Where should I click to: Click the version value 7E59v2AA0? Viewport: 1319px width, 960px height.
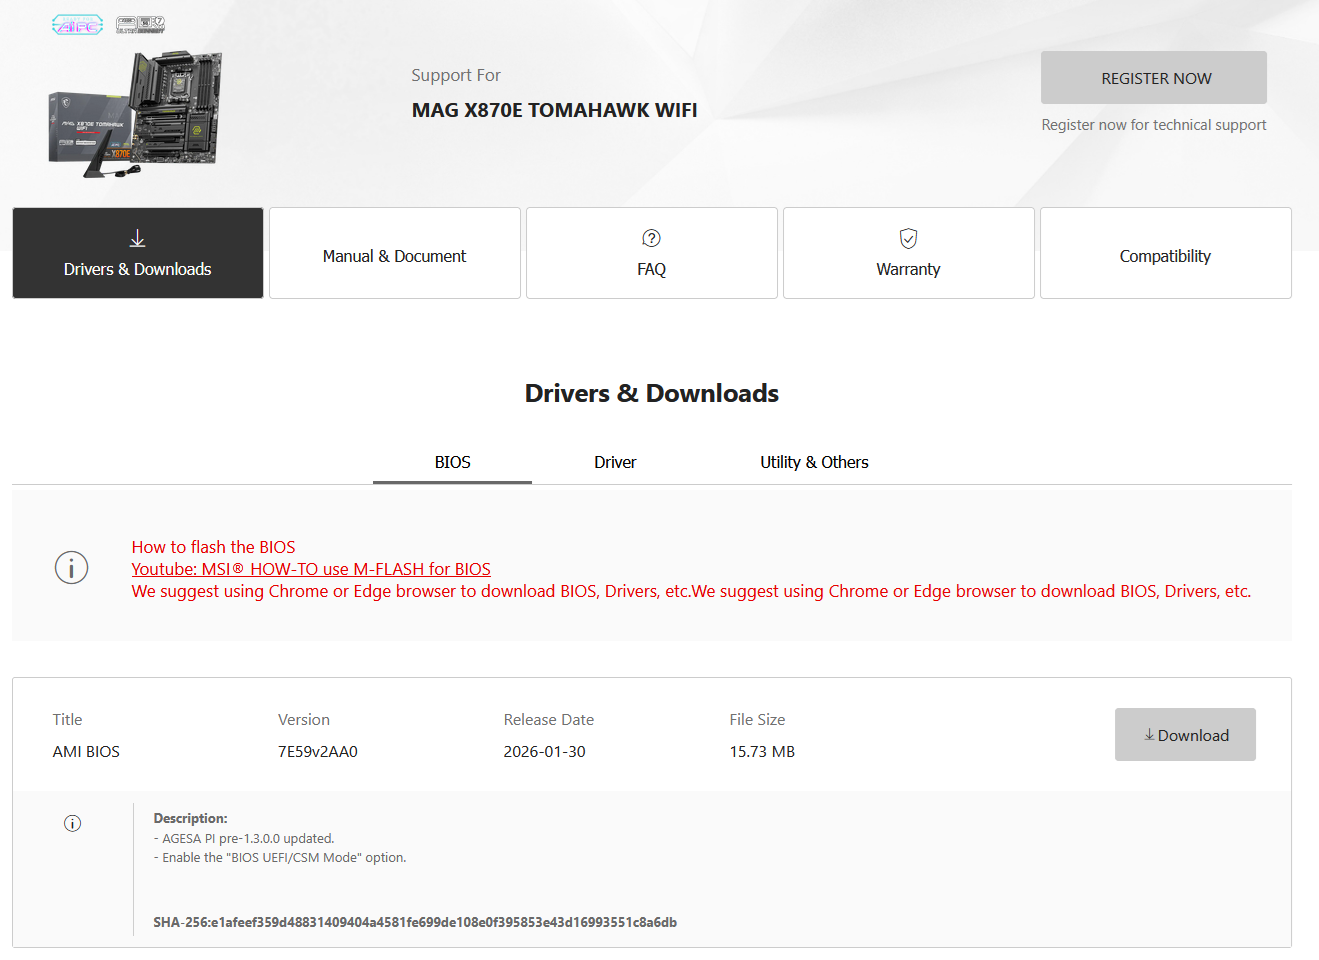coord(318,752)
